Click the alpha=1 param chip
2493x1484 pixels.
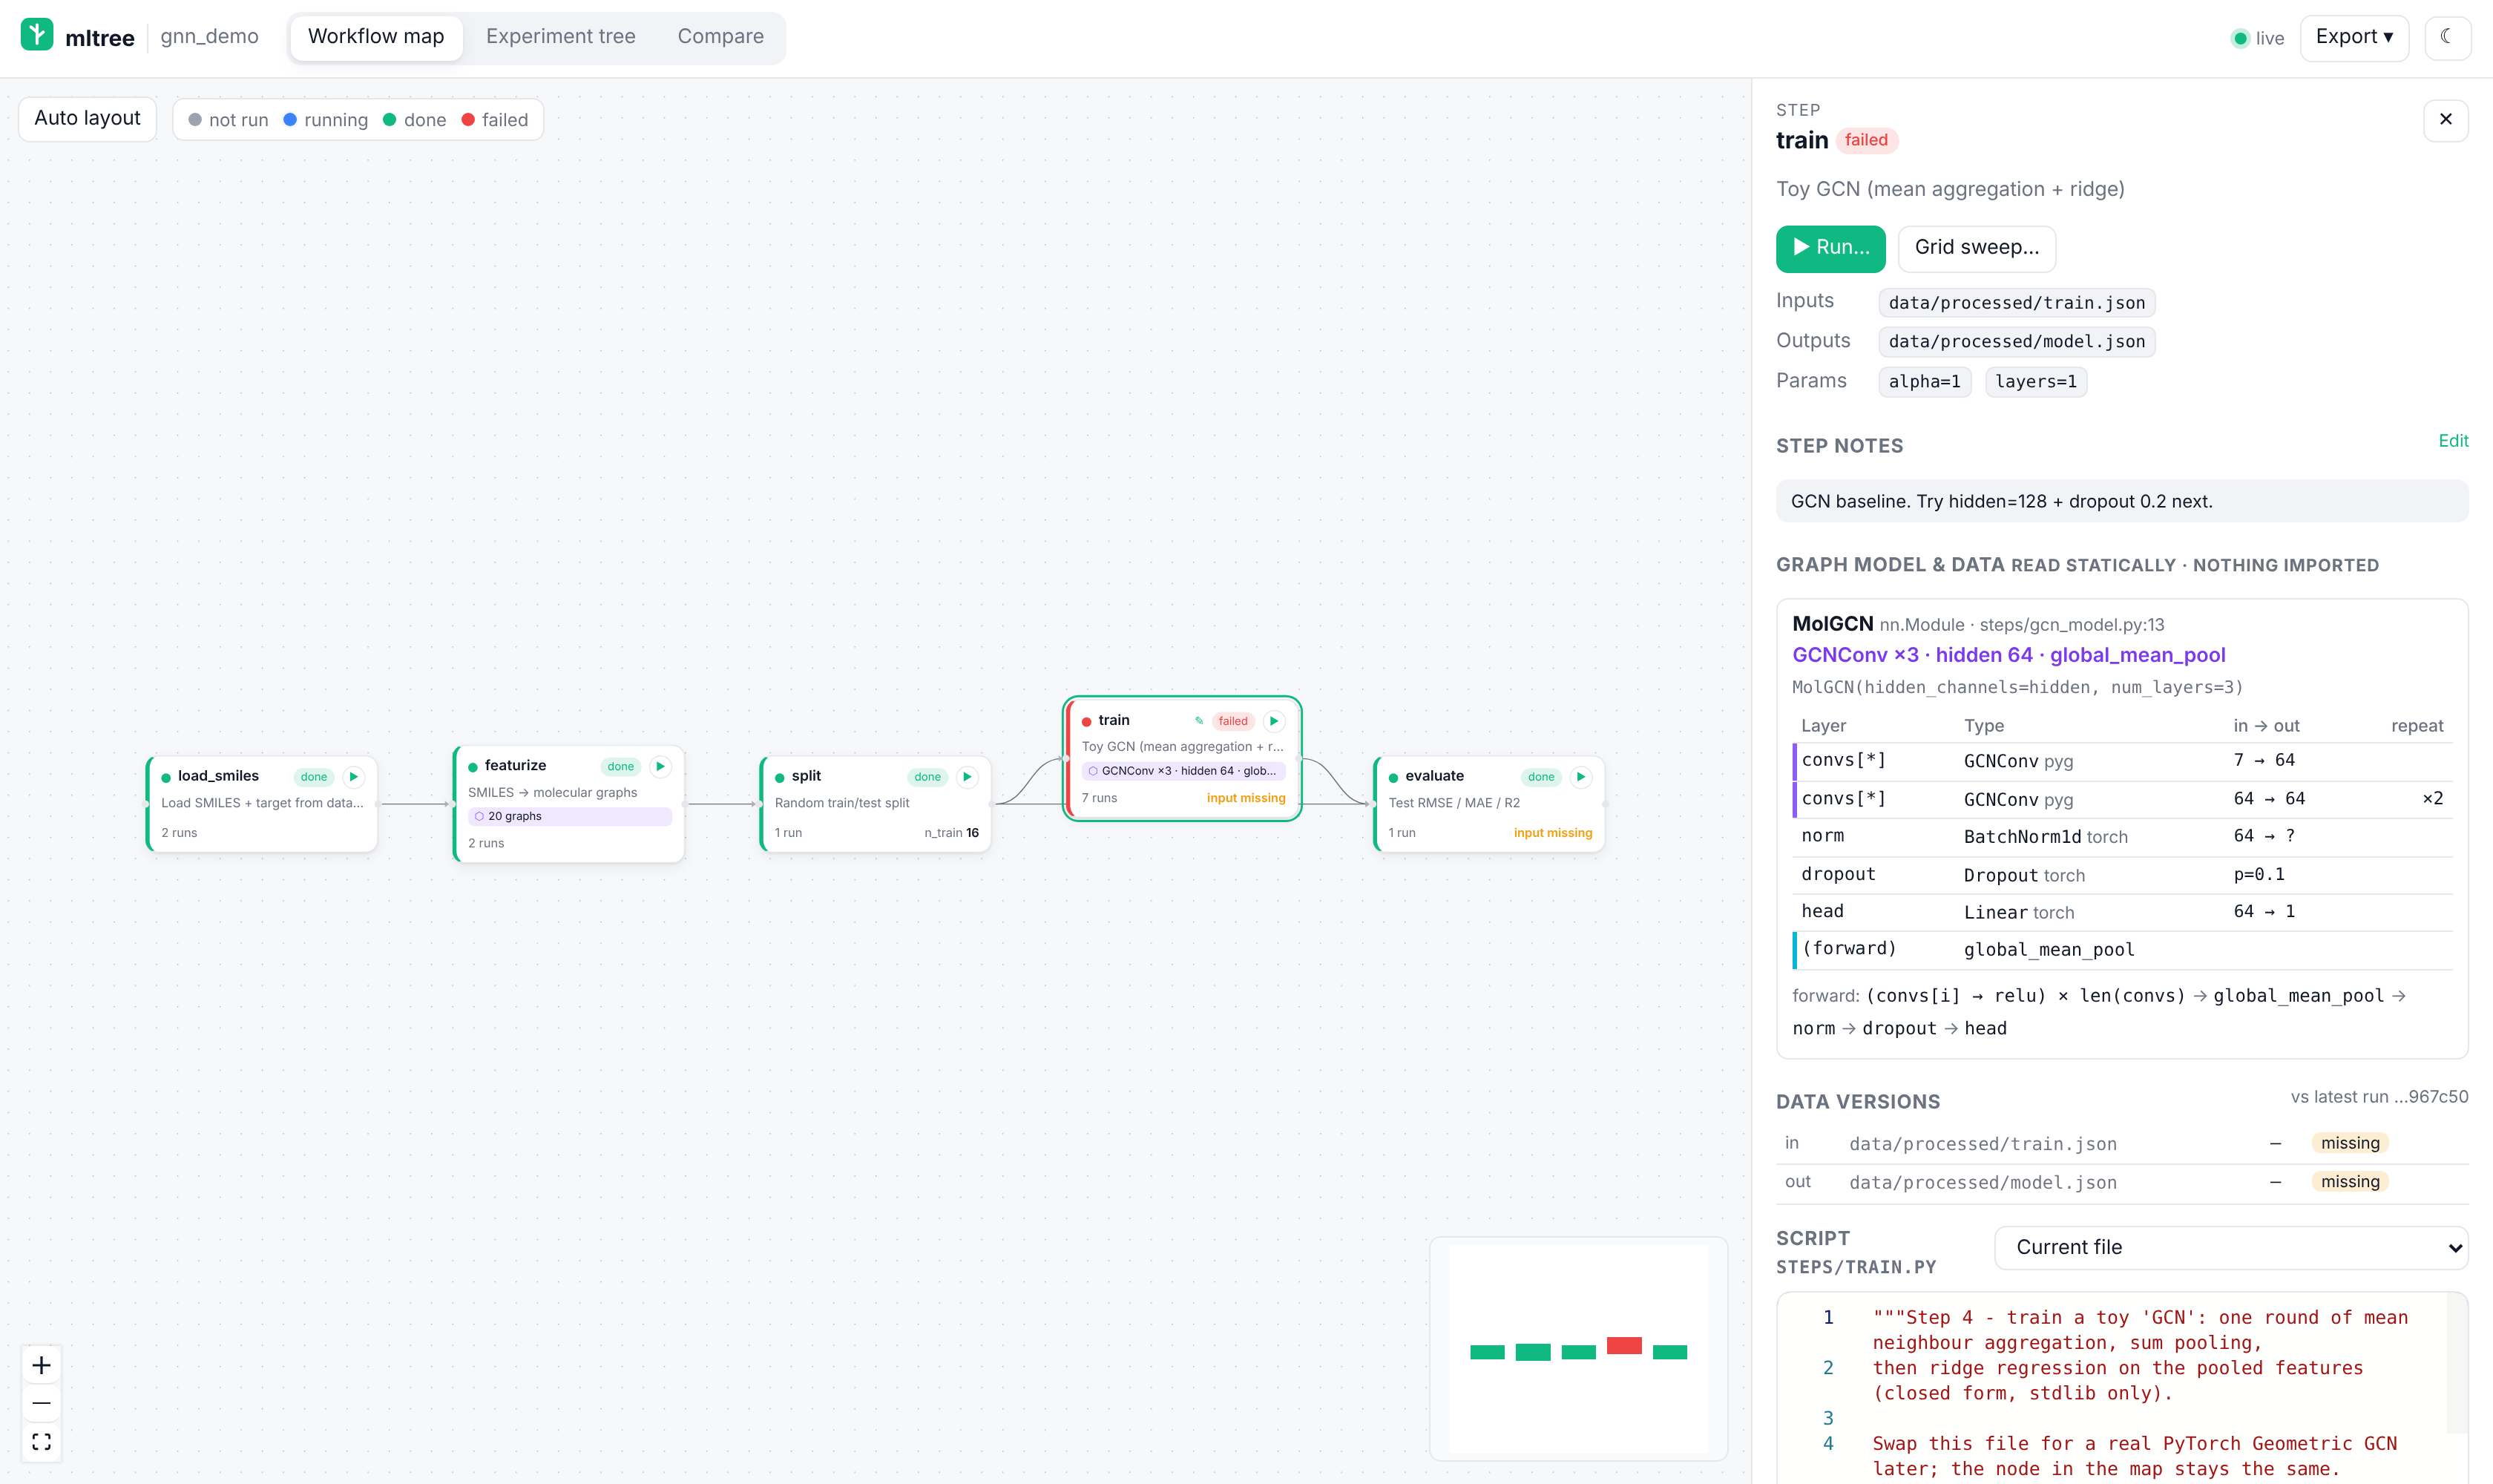click(x=1924, y=382)
